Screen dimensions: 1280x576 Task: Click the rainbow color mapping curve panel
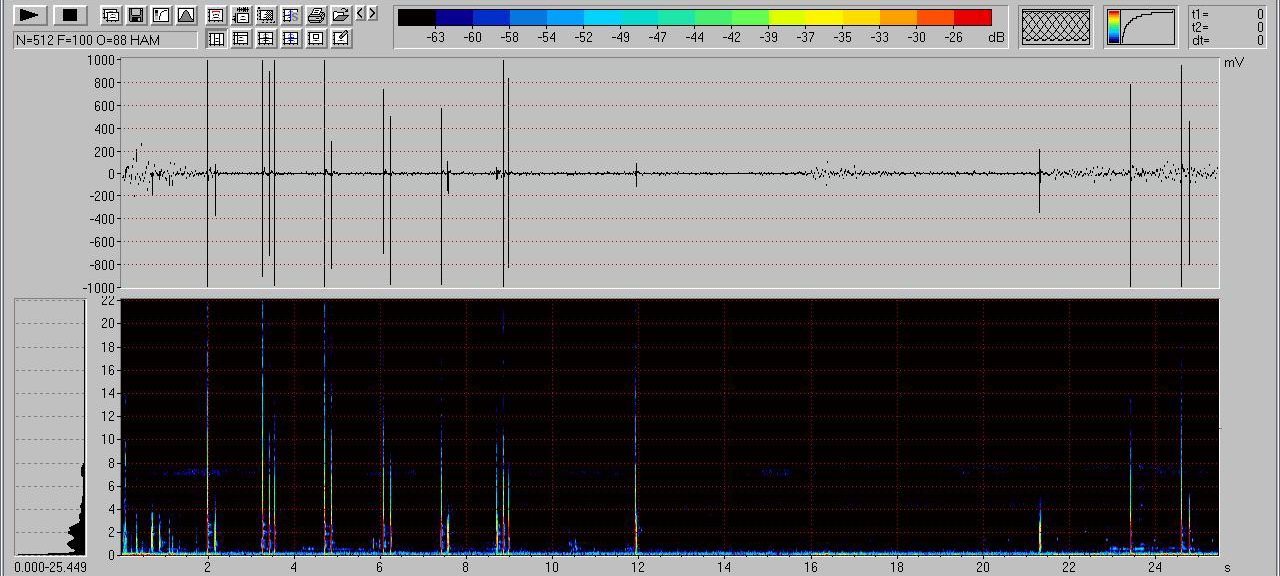tap(1141, 27)
